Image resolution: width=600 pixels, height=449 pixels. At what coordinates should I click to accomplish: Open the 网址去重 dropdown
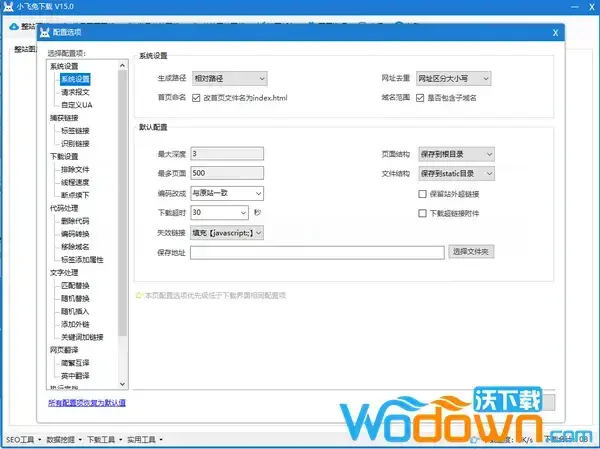(453, 78)
